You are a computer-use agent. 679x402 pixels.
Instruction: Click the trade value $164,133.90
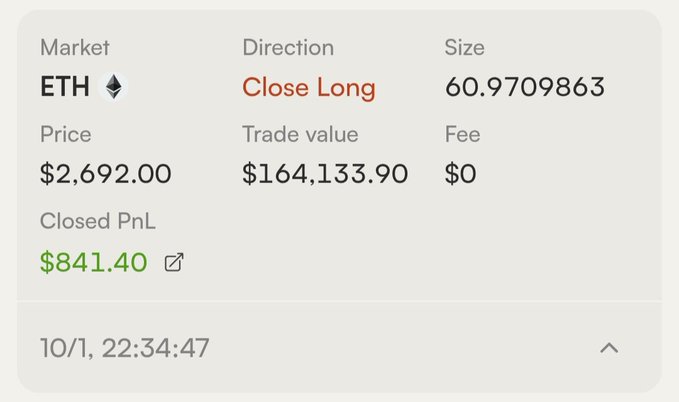[325, 174]
